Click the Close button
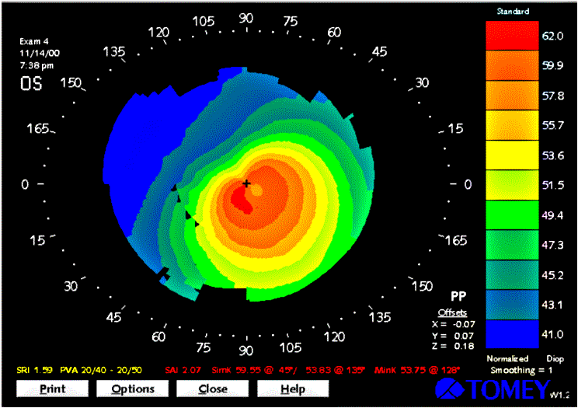Image resolution: width=578 pixels, height=408 pixels. (213, 389)
